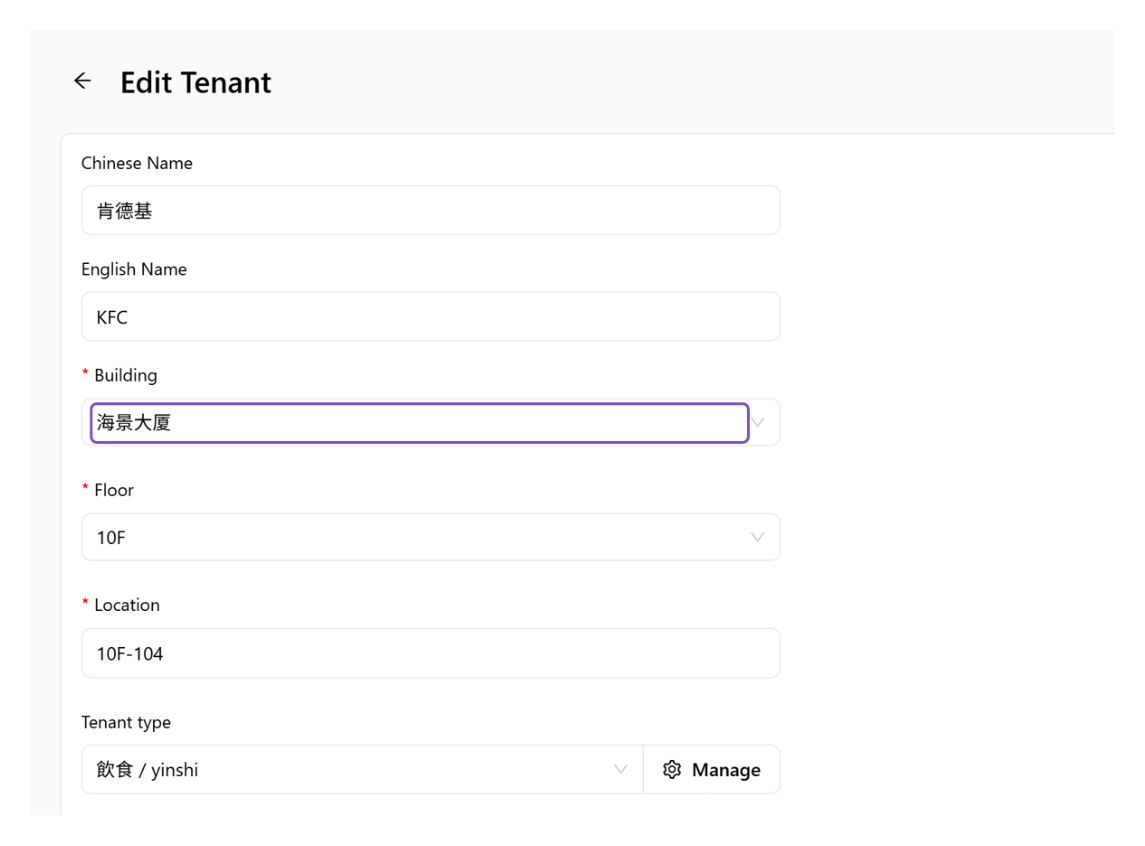Click the Floor selector showing 10F
Screen dimensions: 1145x846
coord(431,537)
